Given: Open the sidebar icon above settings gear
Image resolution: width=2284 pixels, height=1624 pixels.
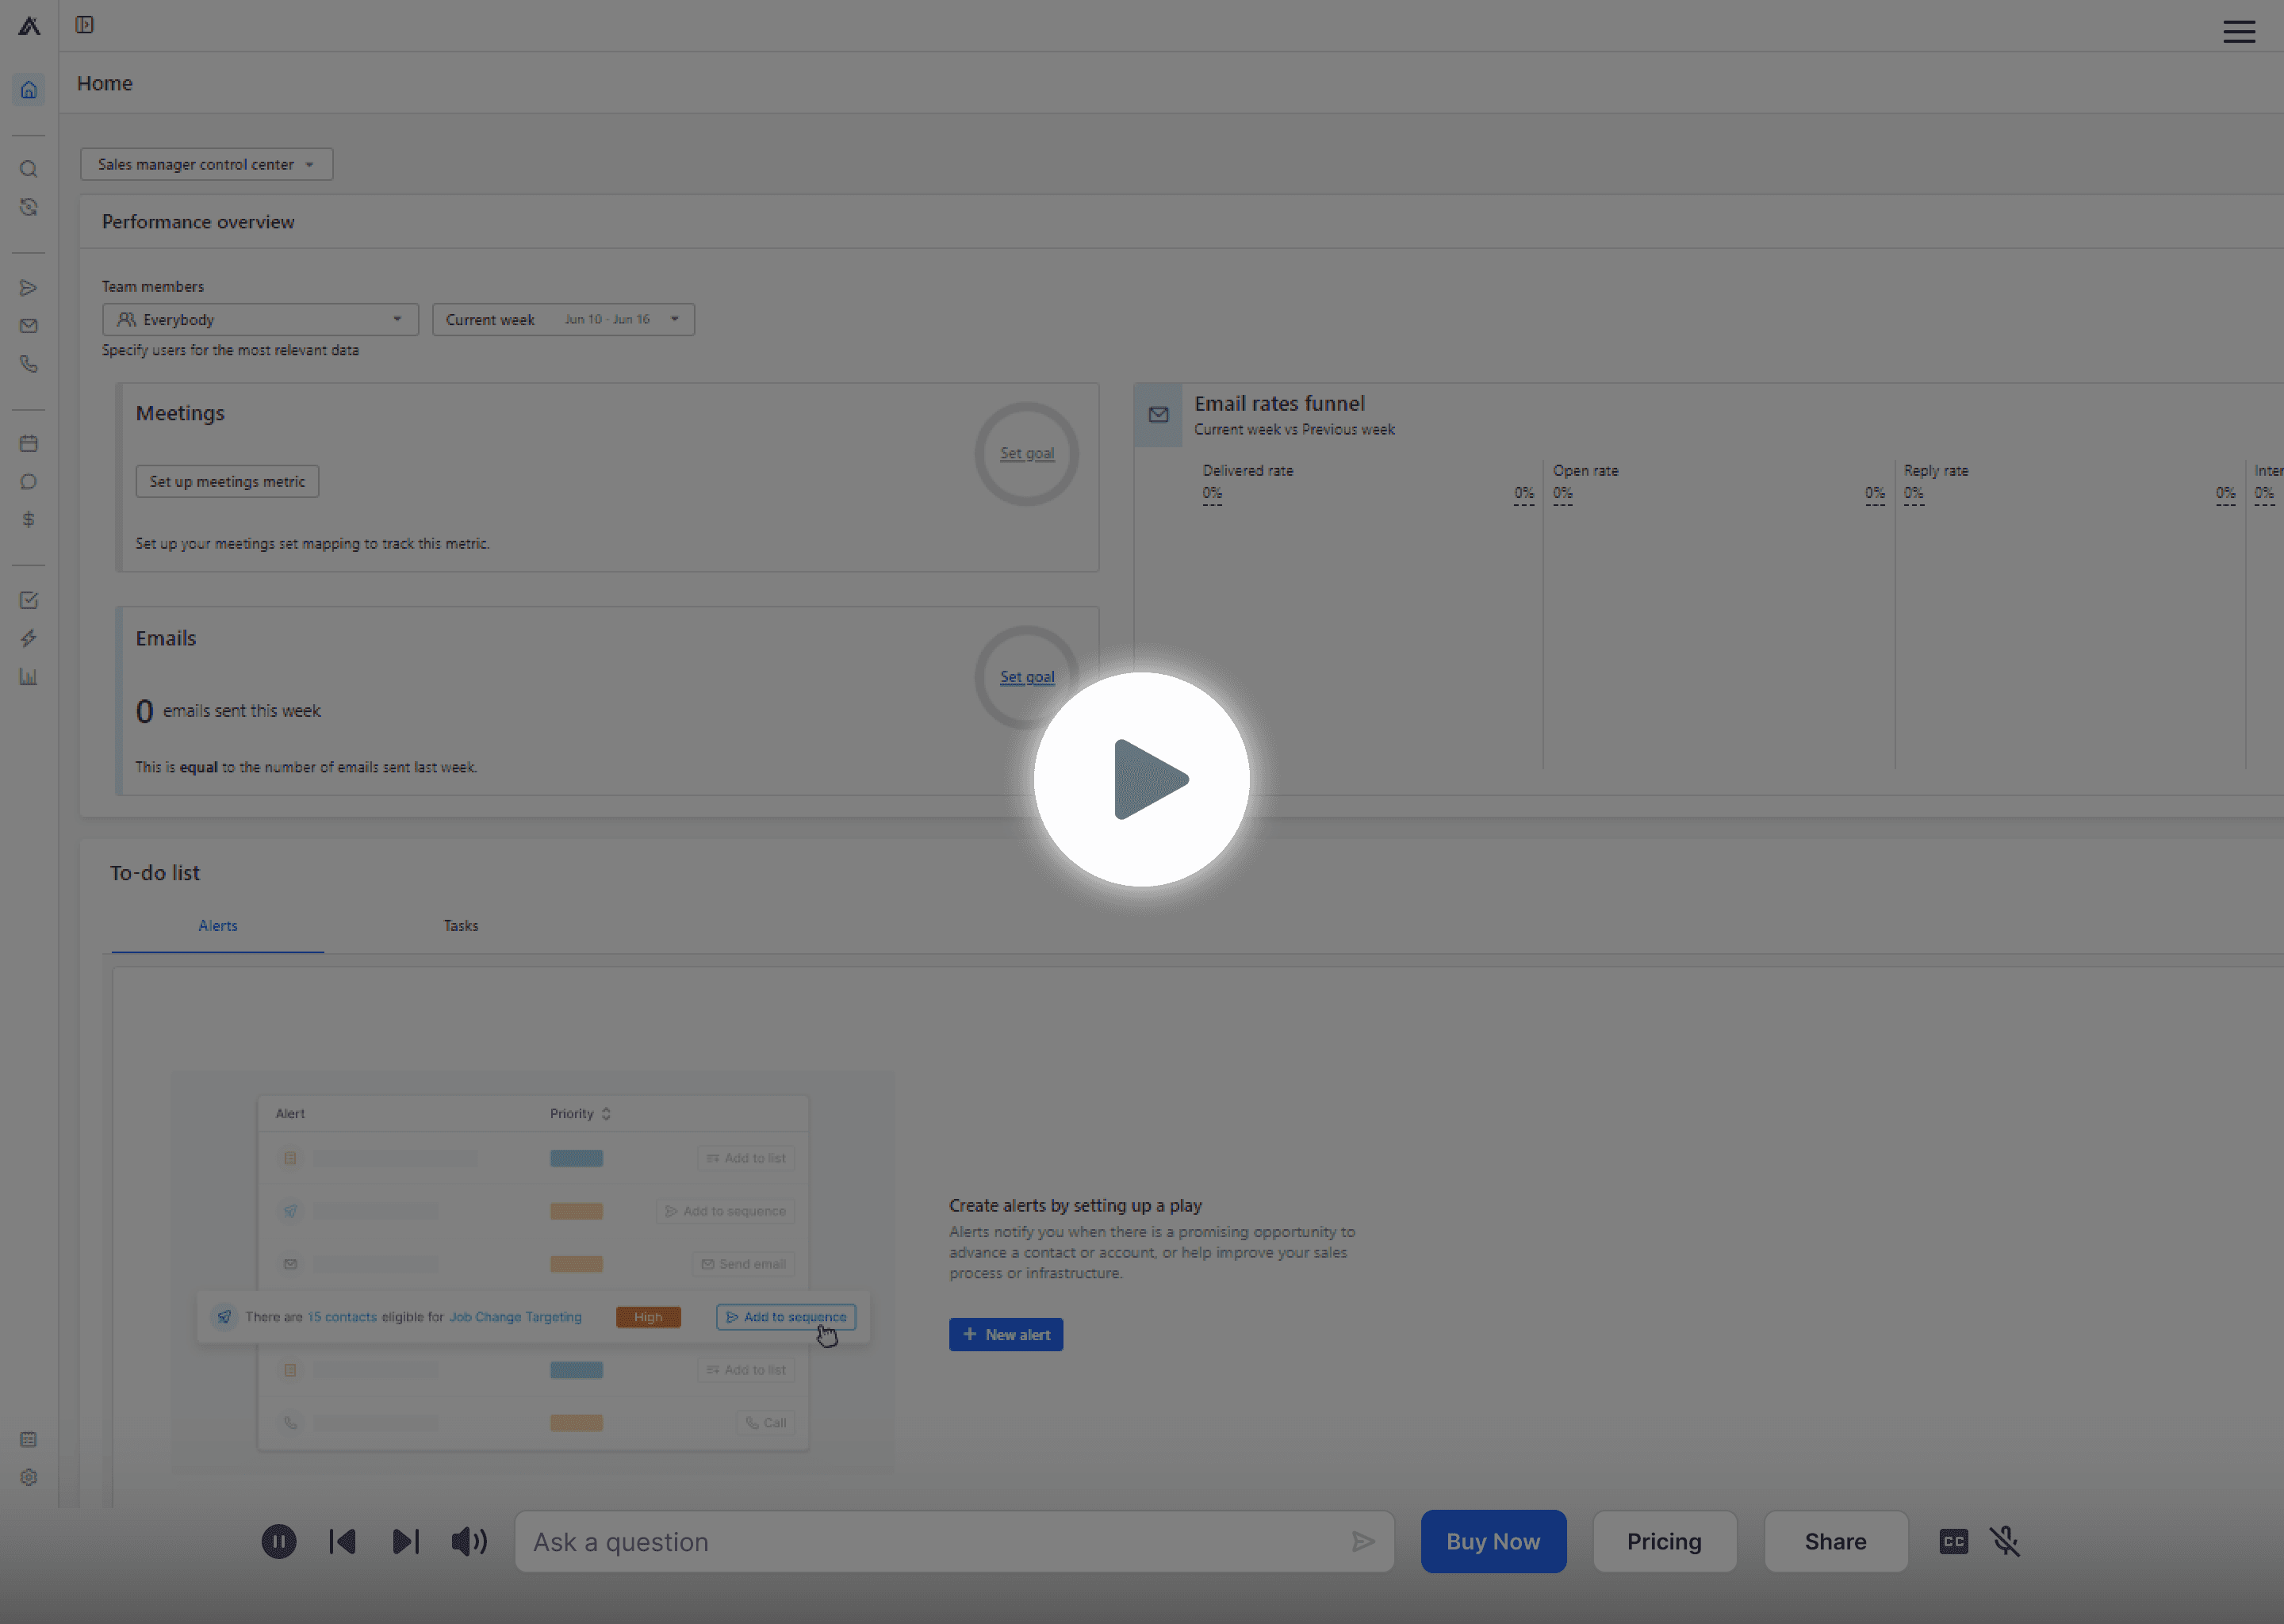Looking at the screenshot, I should click(29, 1439).
